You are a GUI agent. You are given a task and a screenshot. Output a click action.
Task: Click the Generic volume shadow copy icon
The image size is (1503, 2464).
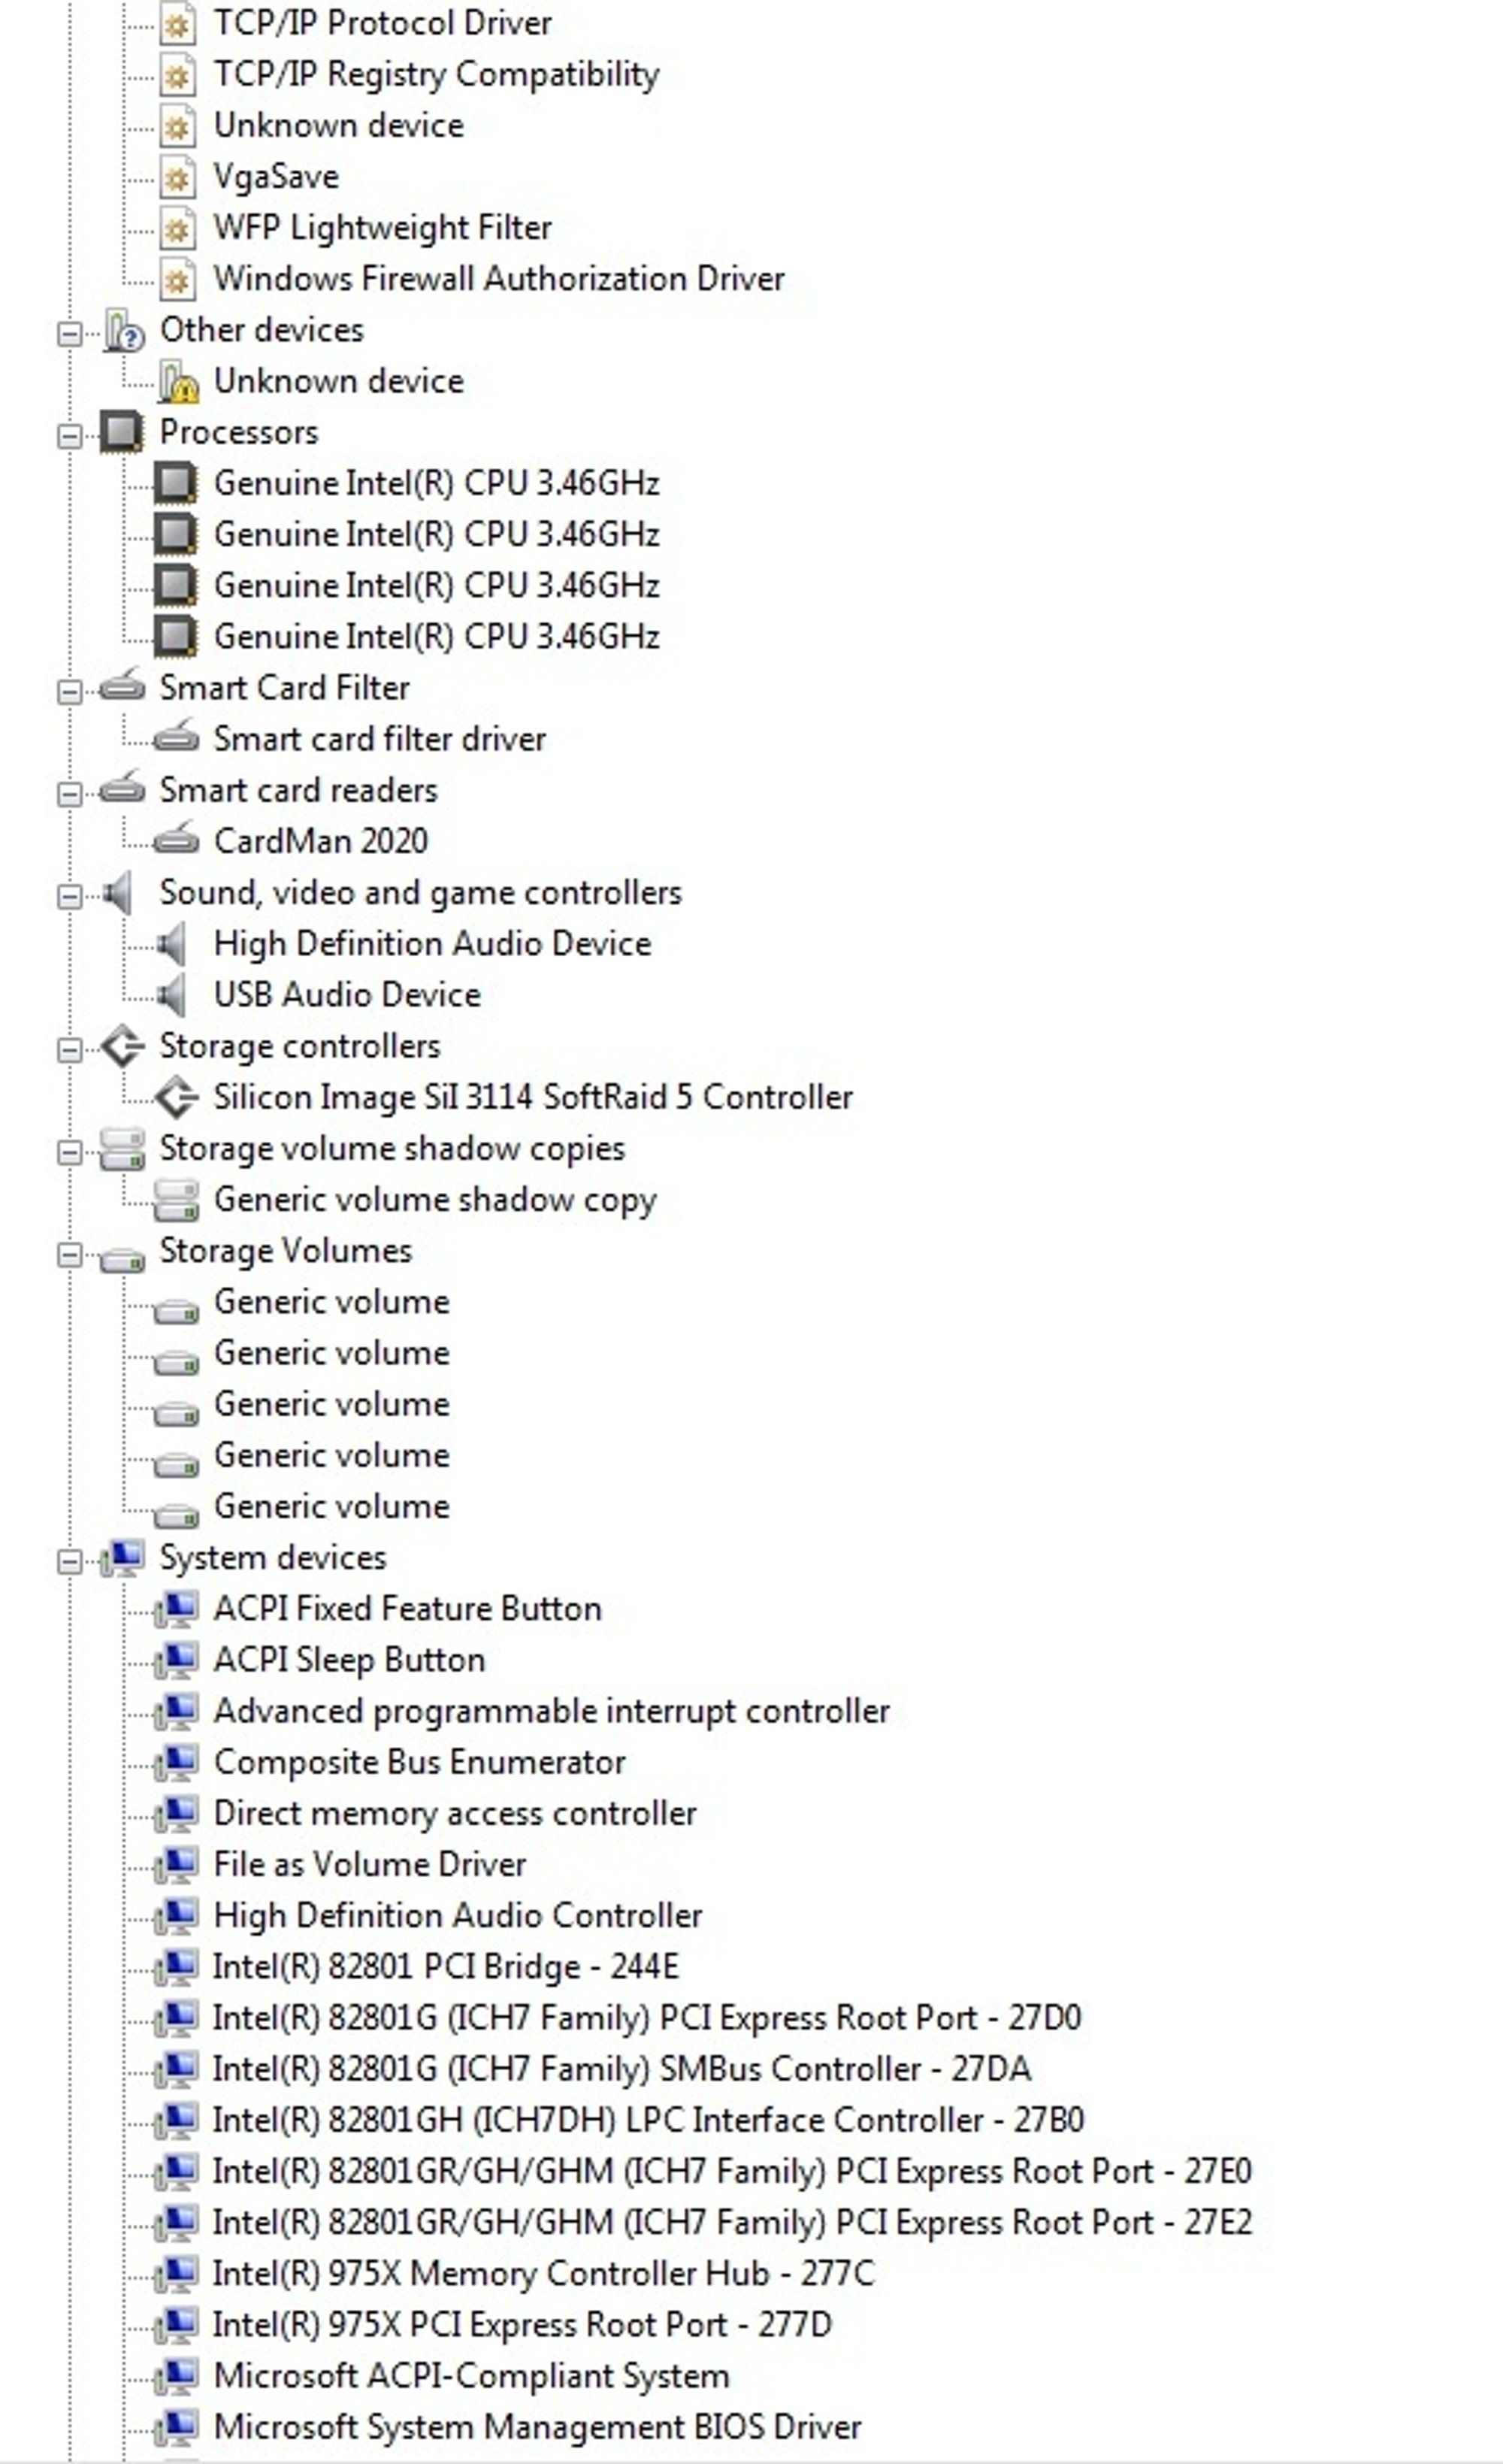pos(176,1200)
